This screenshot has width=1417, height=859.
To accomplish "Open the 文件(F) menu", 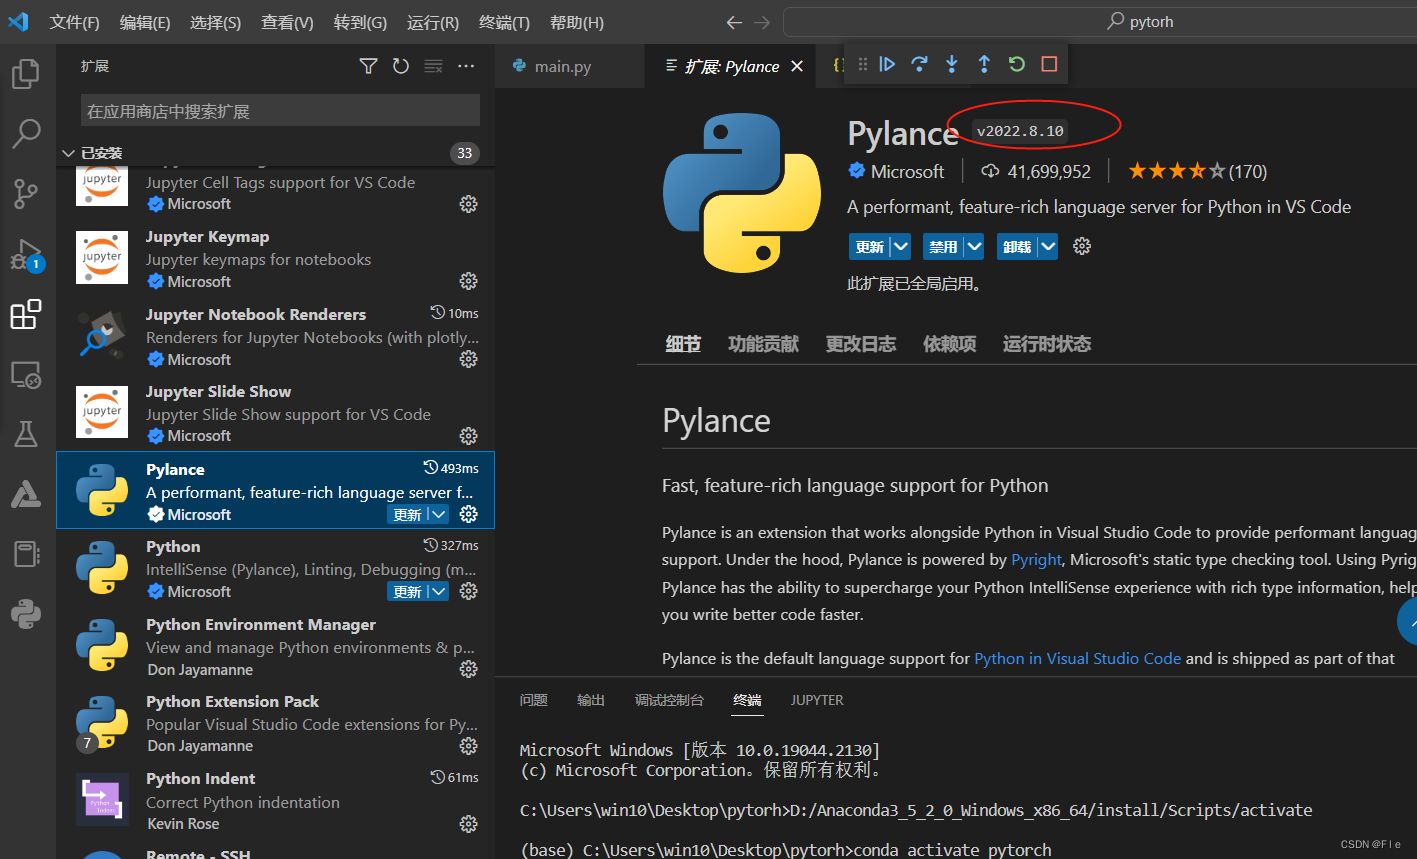I will (75, 22).
